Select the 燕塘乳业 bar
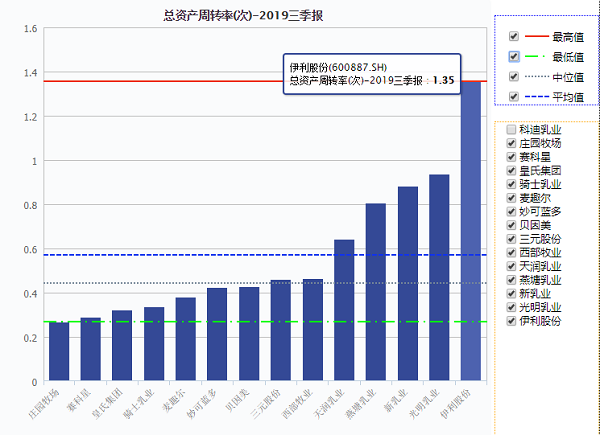 375,292
